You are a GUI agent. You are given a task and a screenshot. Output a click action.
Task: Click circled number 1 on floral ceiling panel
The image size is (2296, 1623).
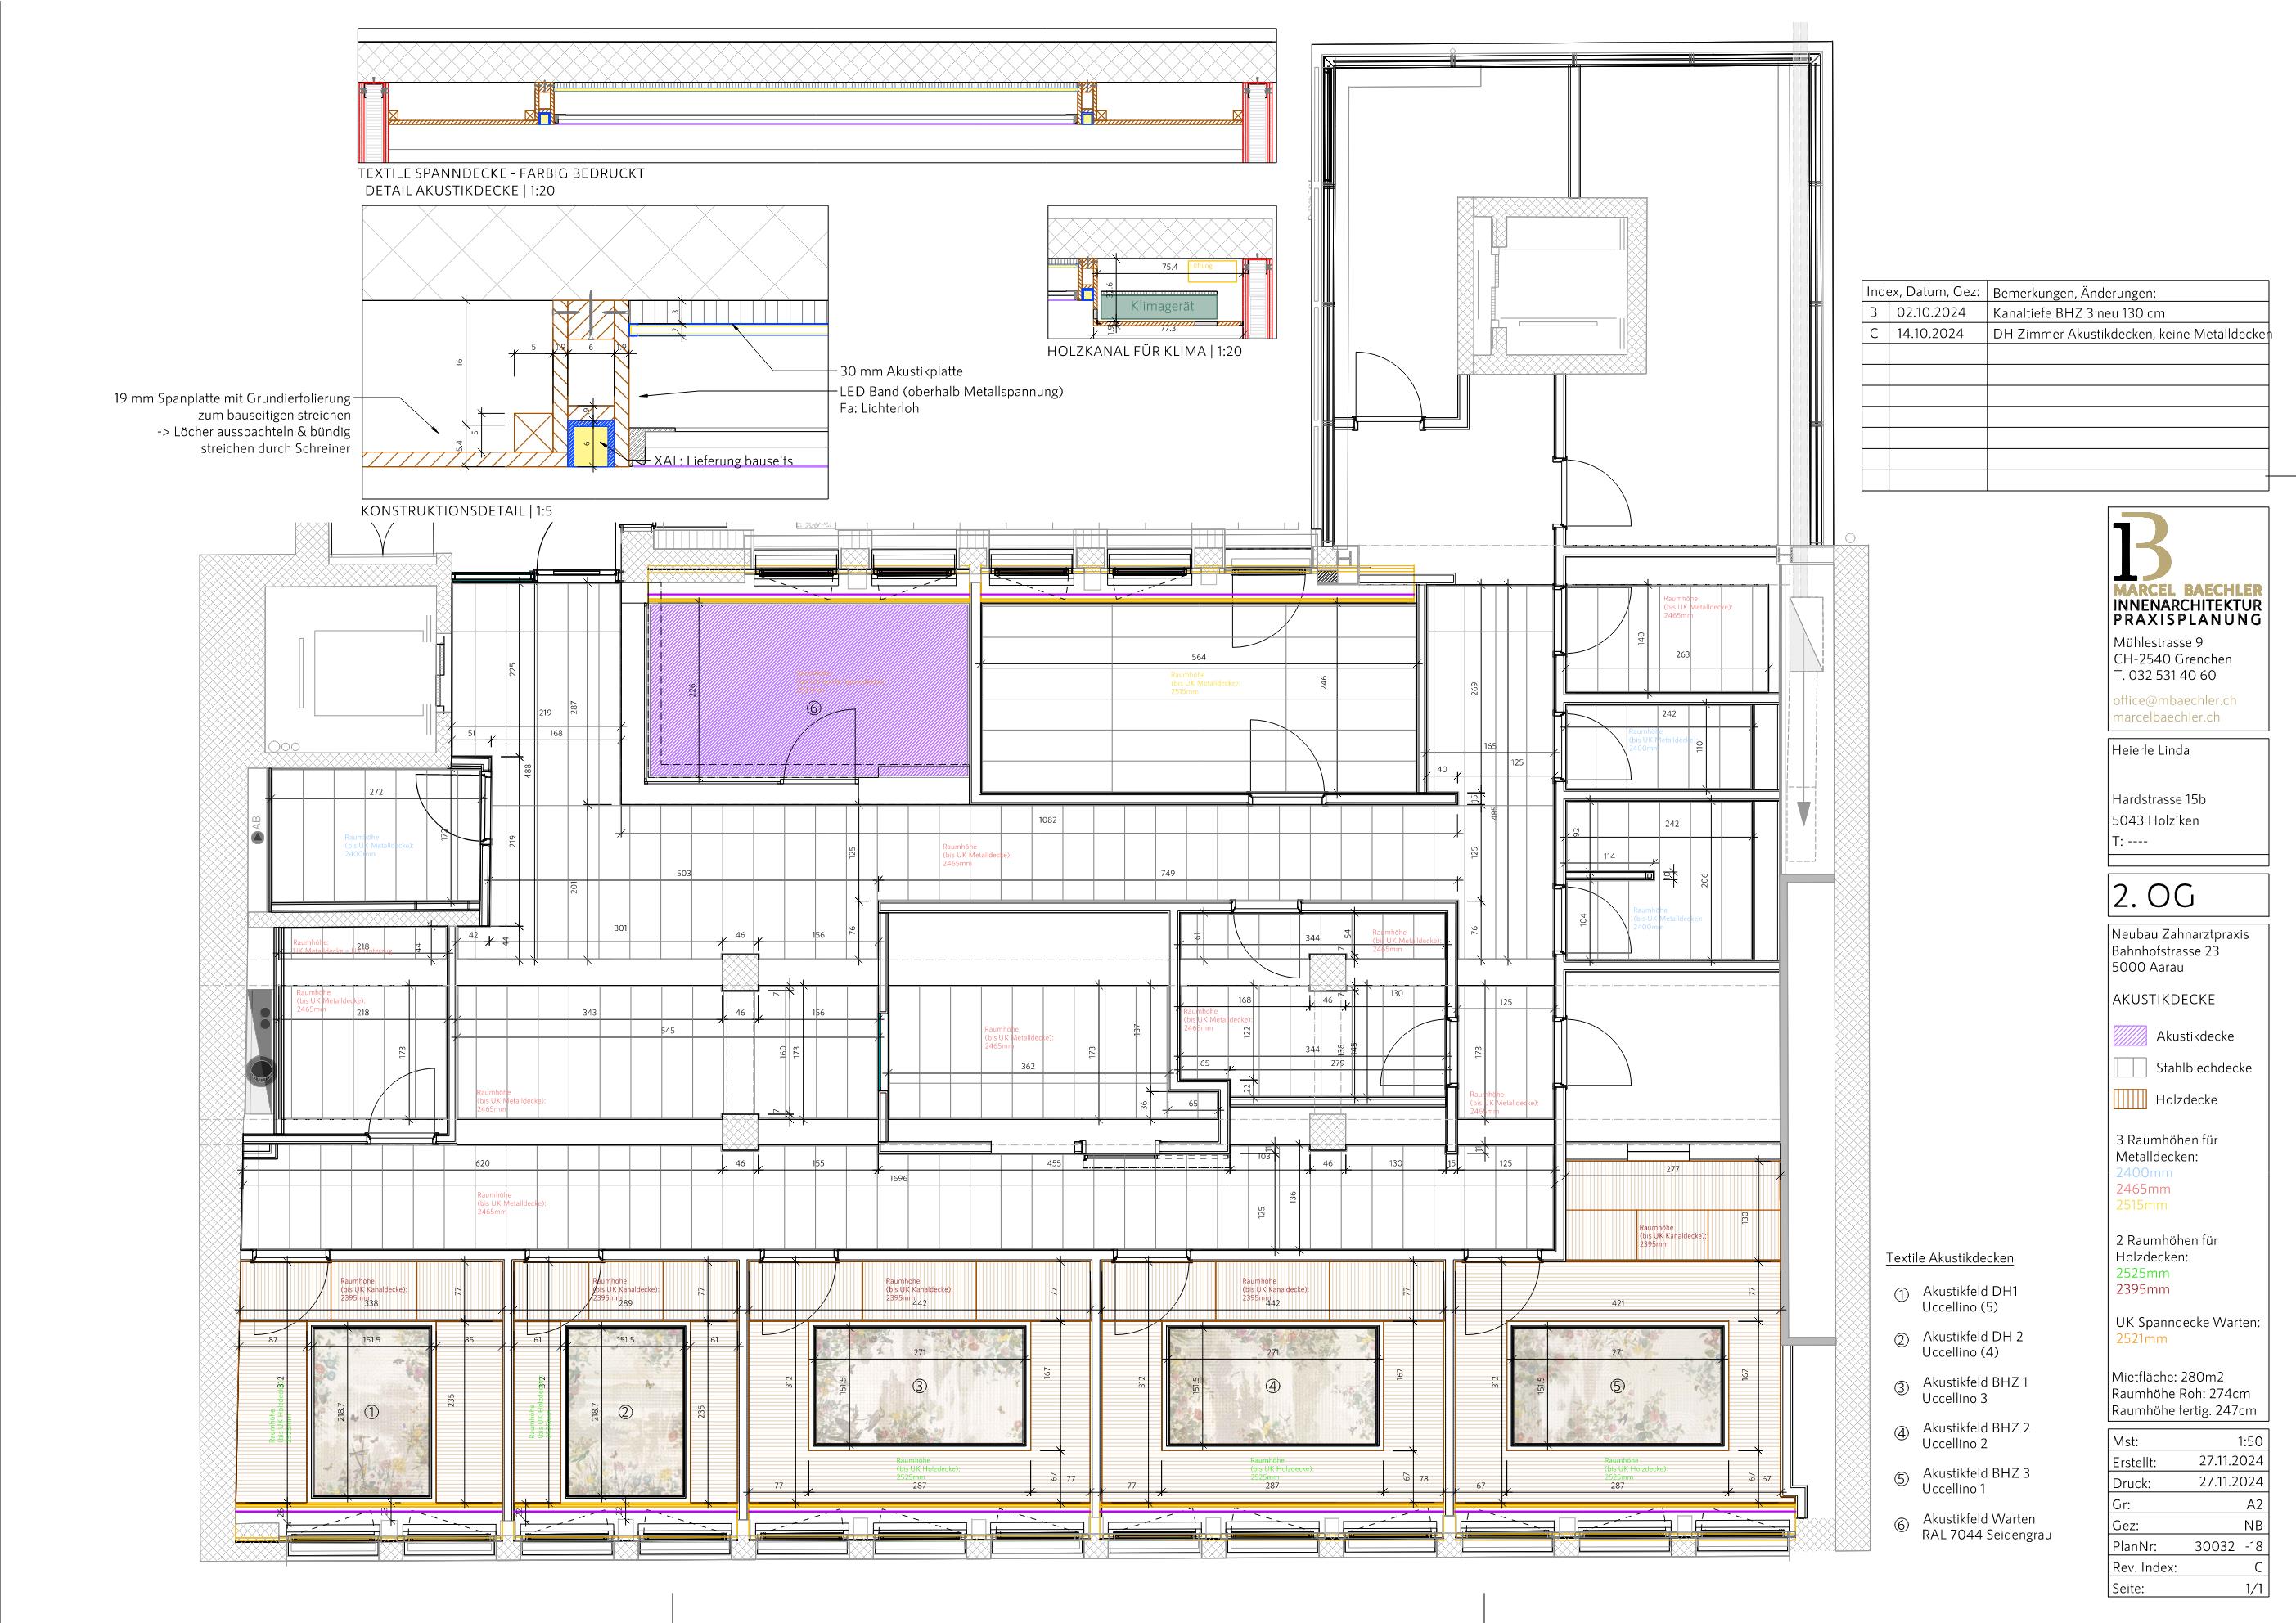click(372, 1413)
